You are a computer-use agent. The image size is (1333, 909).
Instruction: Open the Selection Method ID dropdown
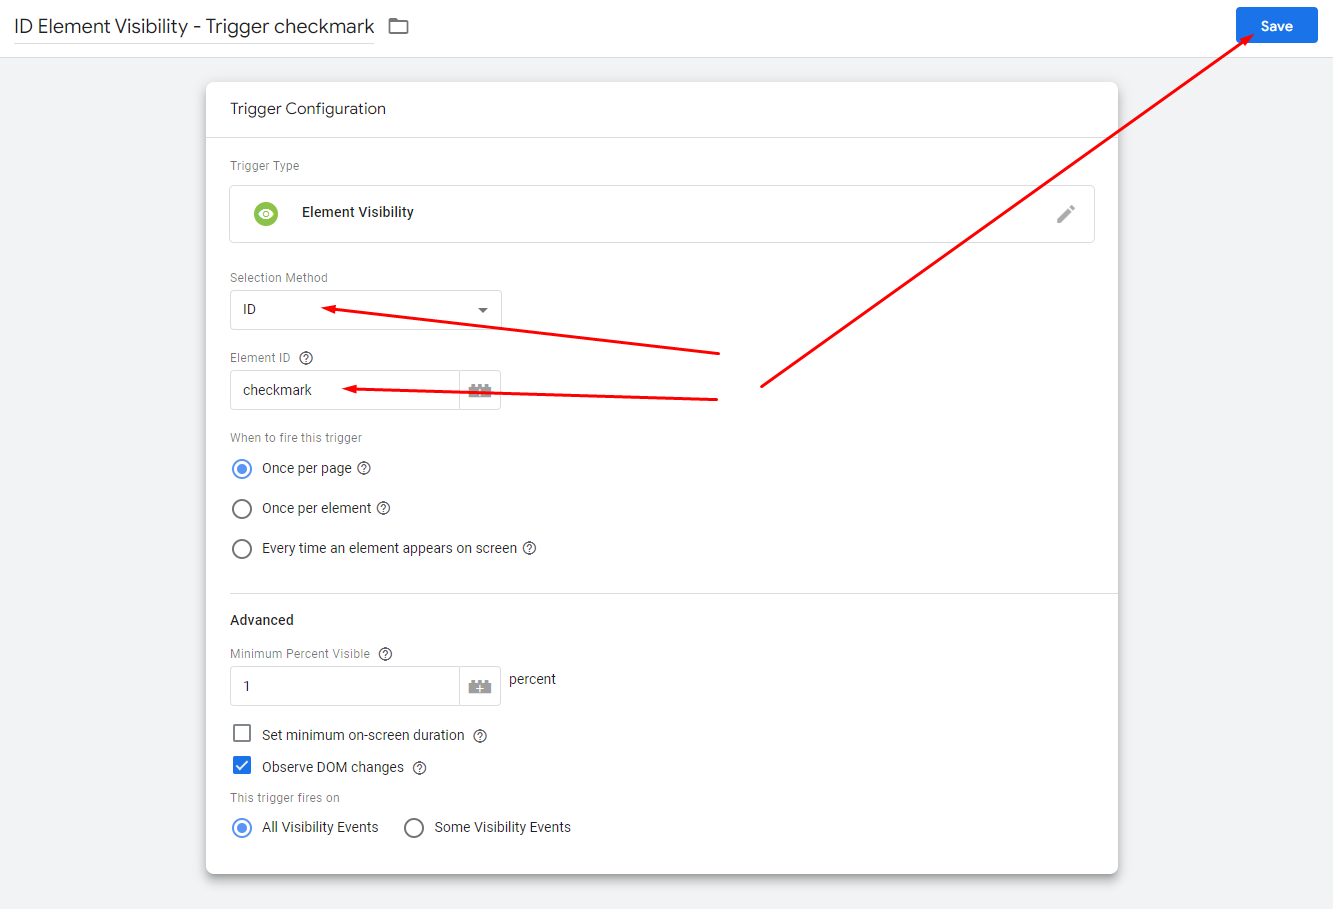(366, 310)
